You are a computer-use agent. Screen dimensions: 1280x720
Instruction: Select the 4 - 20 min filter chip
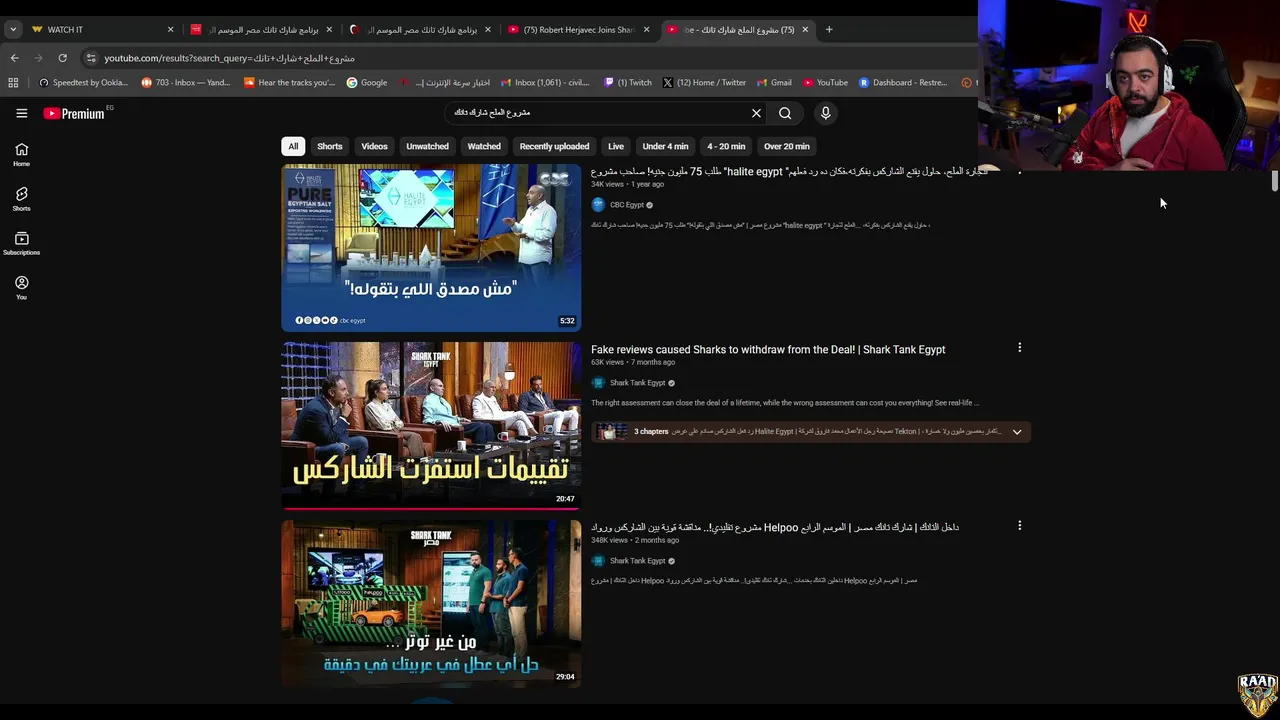point(726,146)
